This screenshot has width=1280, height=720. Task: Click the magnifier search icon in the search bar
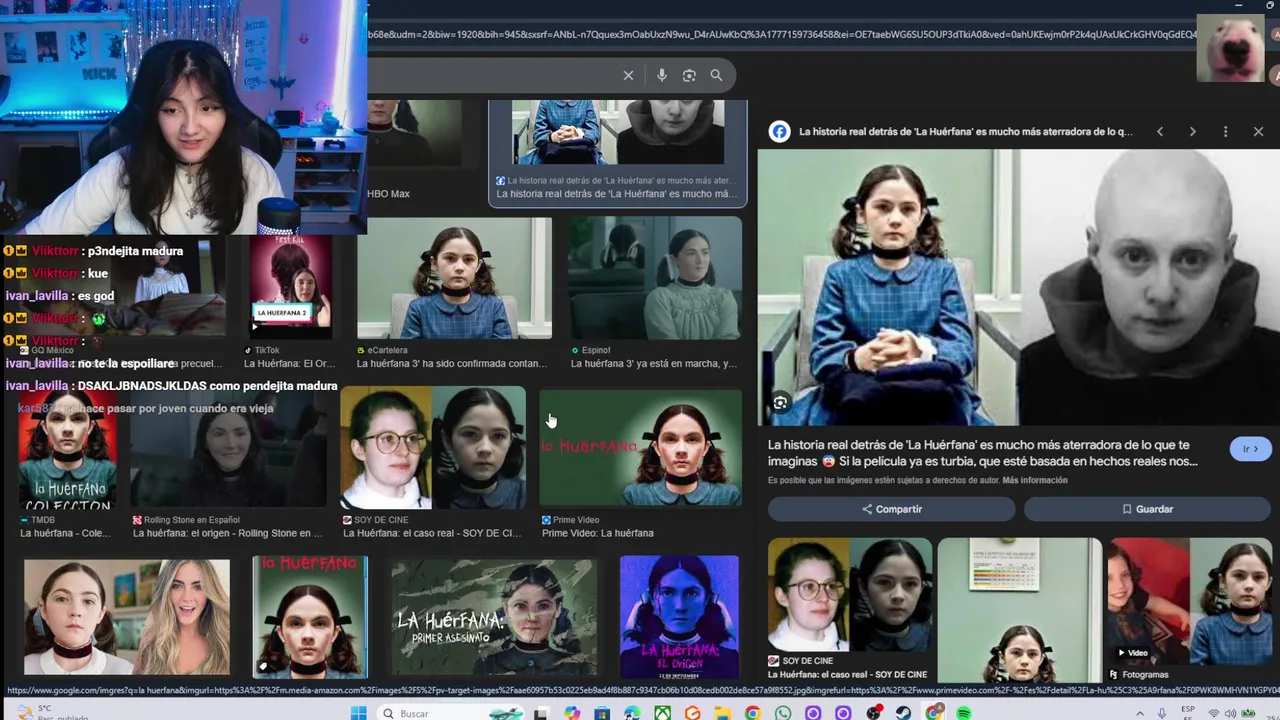716,75
